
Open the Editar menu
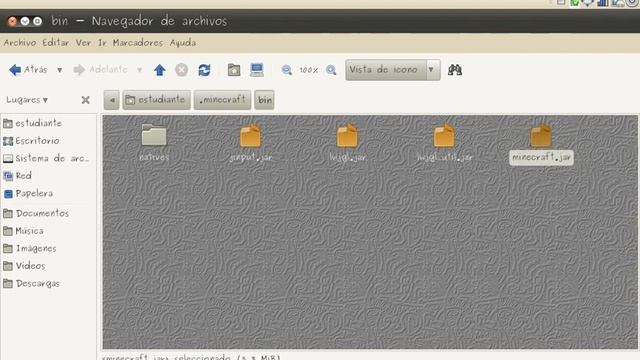[x=56, y=42]
